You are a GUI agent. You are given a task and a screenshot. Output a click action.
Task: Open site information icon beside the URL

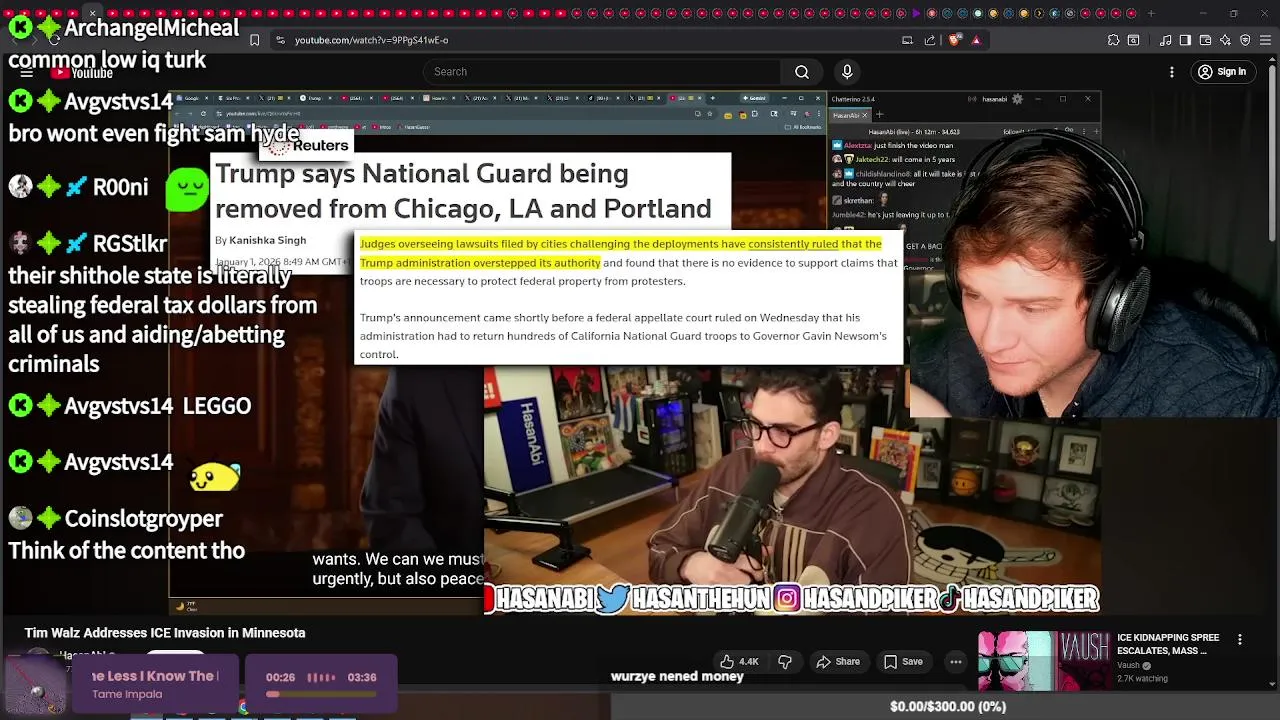(x=280, y=40)
